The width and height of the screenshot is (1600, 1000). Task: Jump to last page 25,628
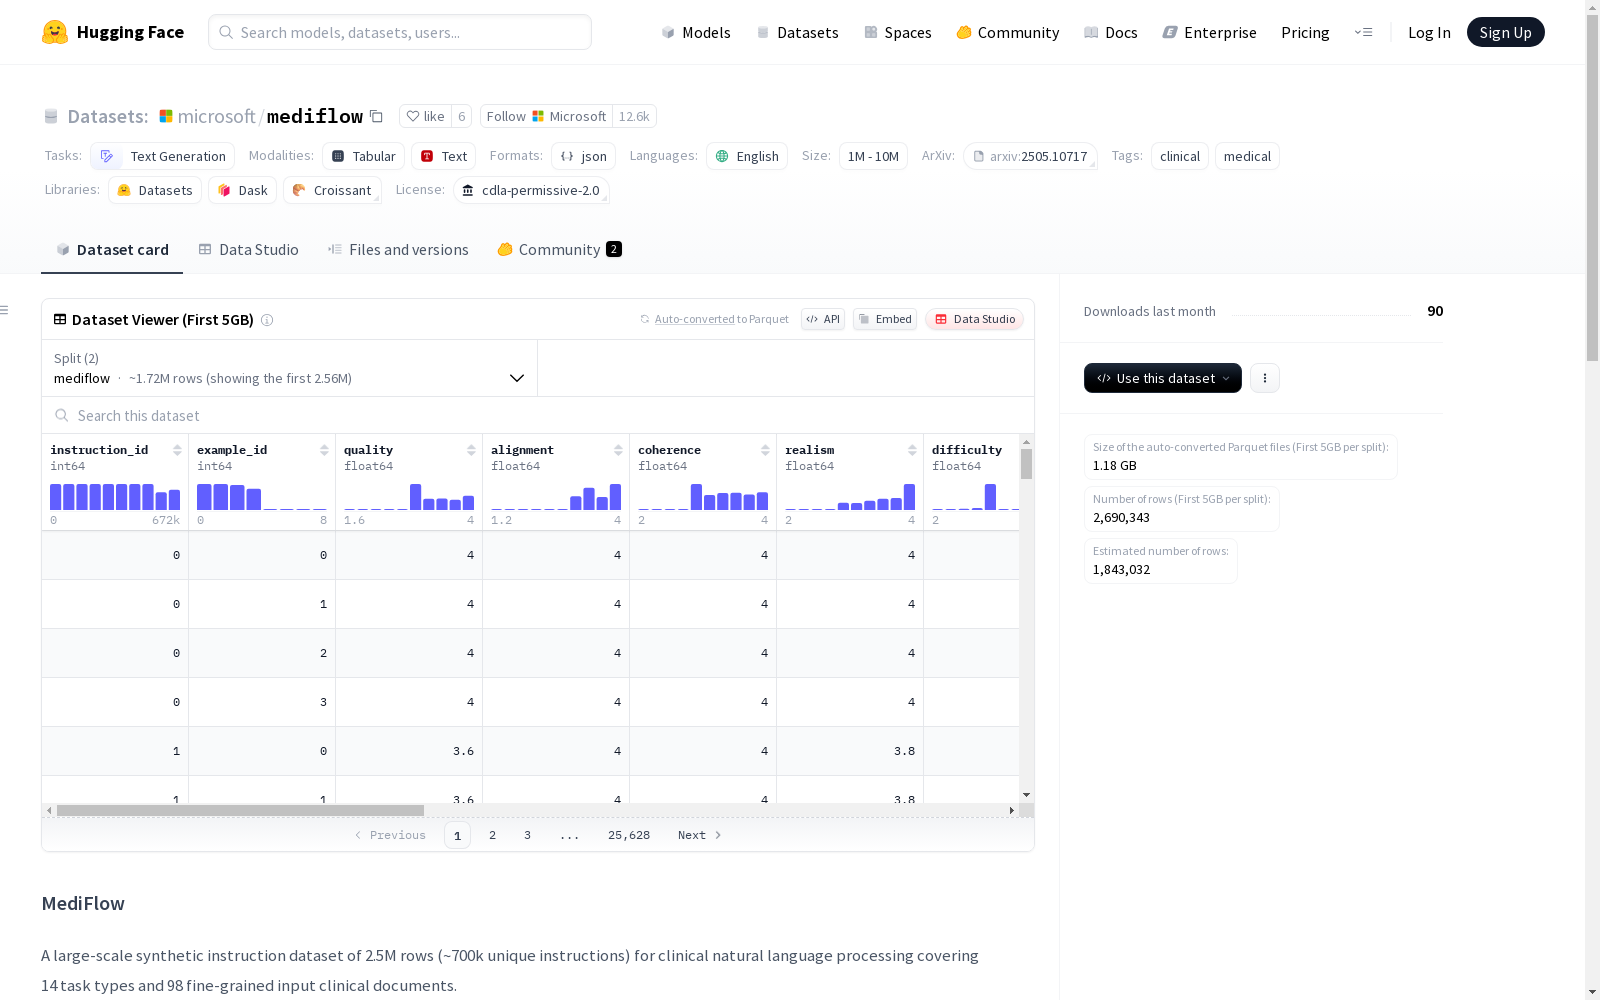[629, 835]
